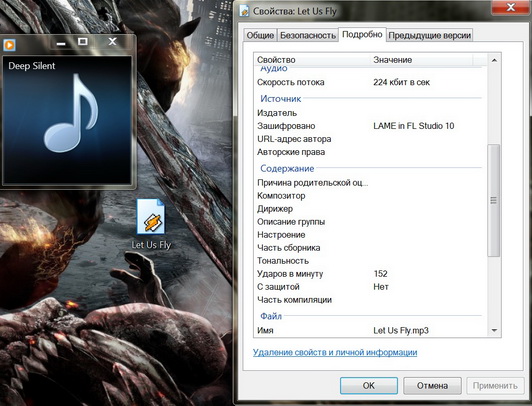The image size is (532, 406).
Task: Click the Файл section heading
Action: pos(271,316)
